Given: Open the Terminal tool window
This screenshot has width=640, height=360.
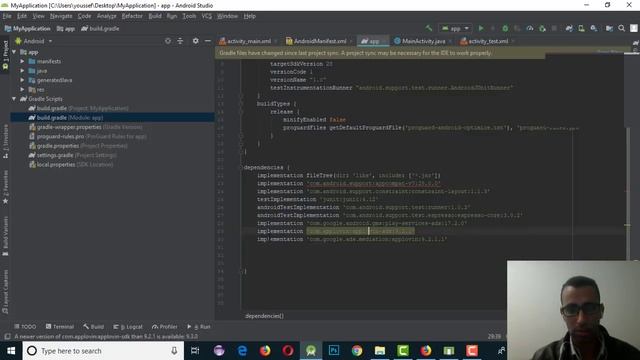Looking at the screenshot, I should coord(60,327).
